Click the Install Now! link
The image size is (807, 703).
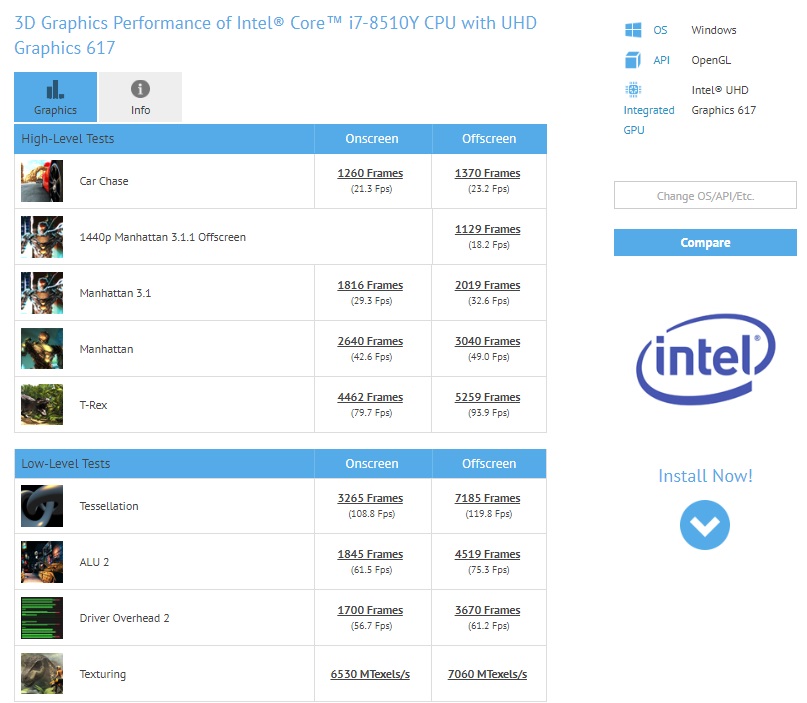(x=705, y=476)
